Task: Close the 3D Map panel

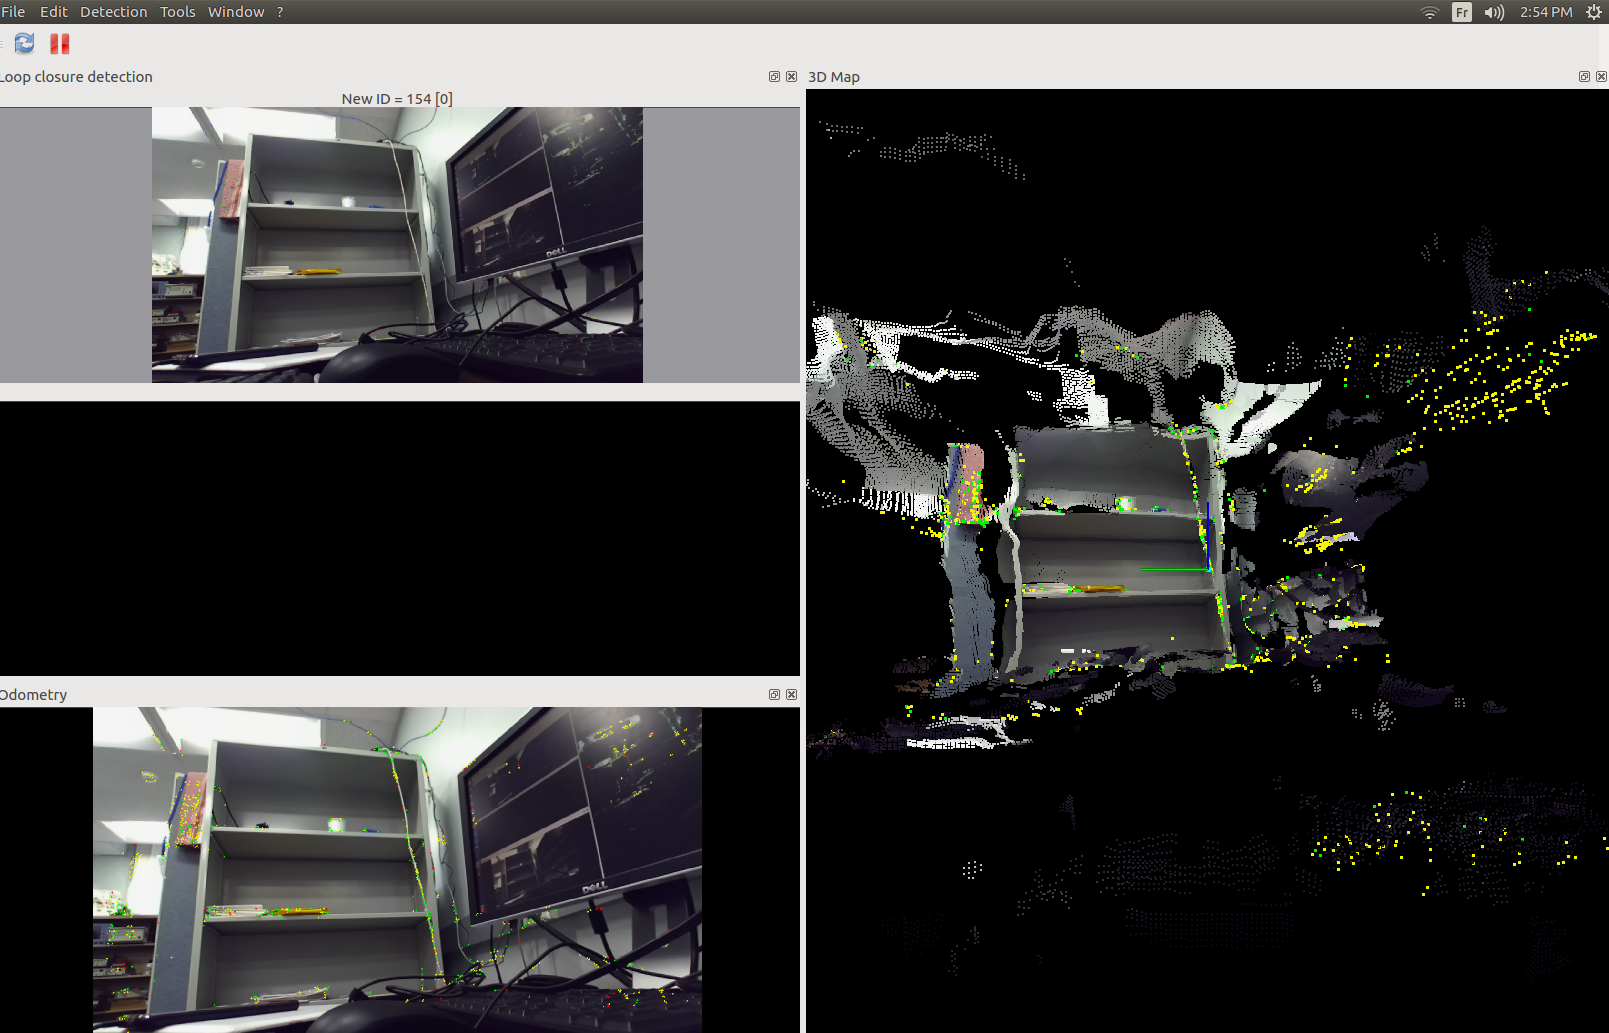Action: (1601, 77)
